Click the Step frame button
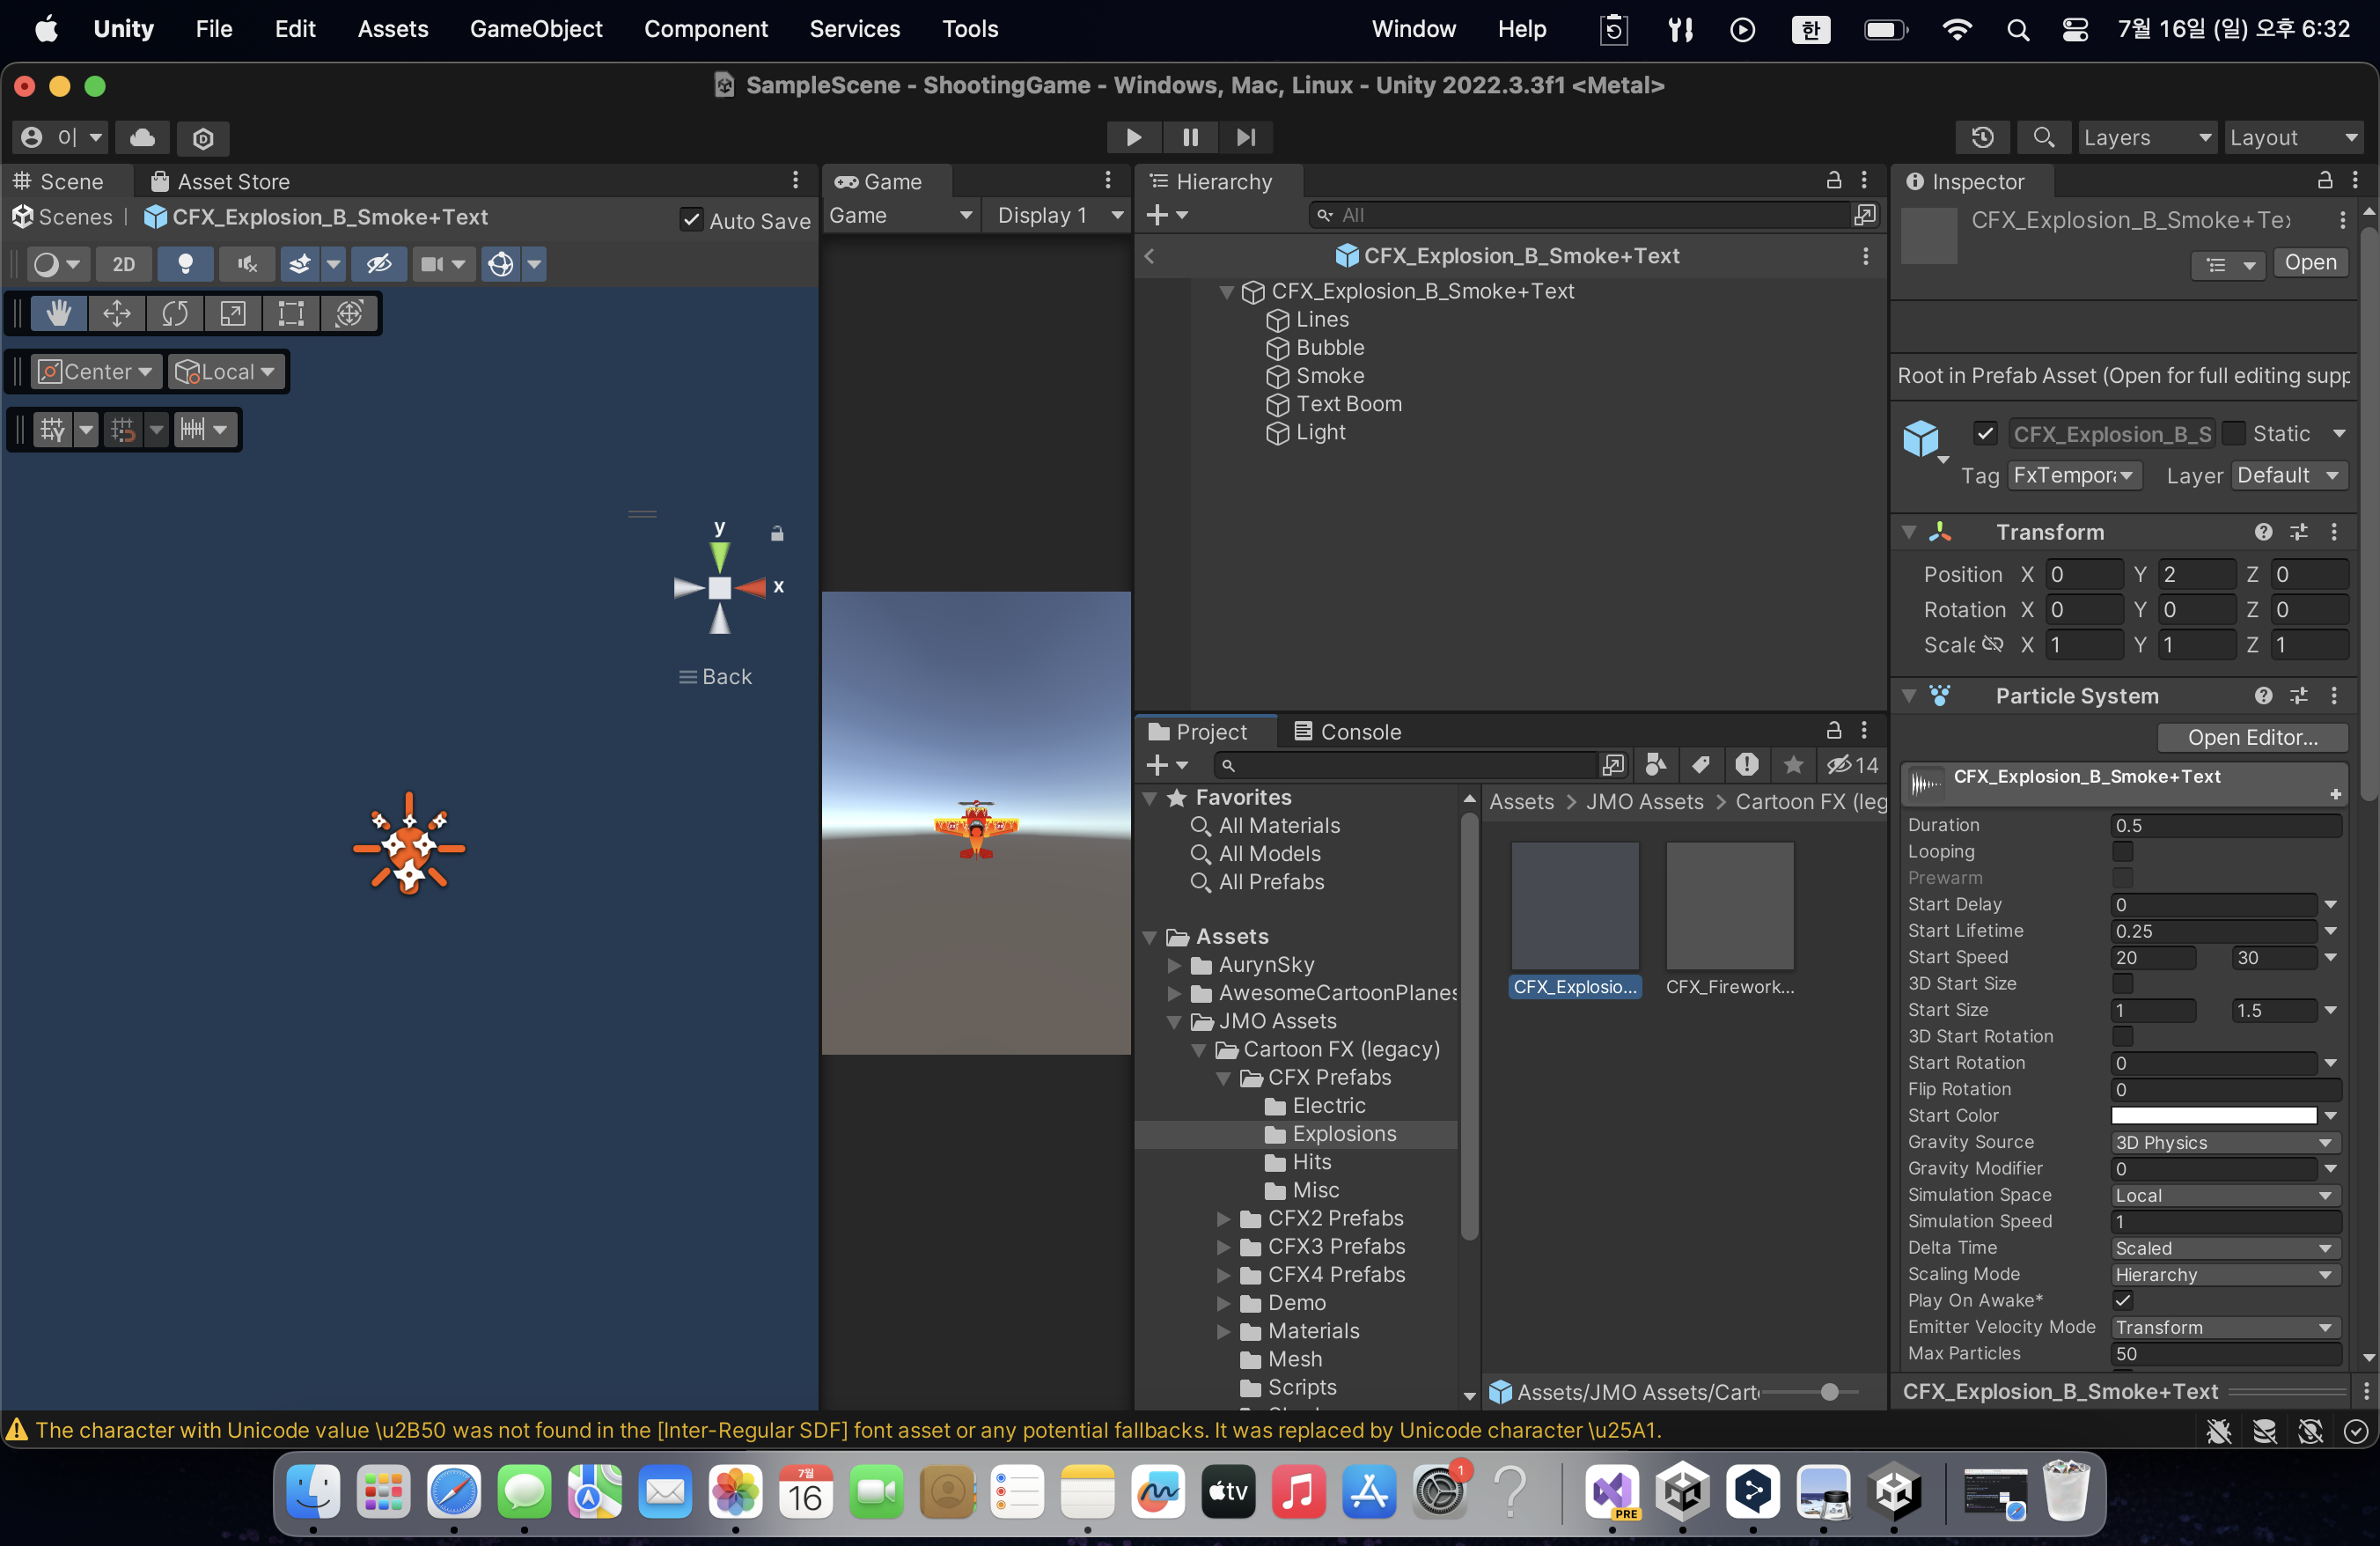2380x1546 pixels. coord(1245,137)
